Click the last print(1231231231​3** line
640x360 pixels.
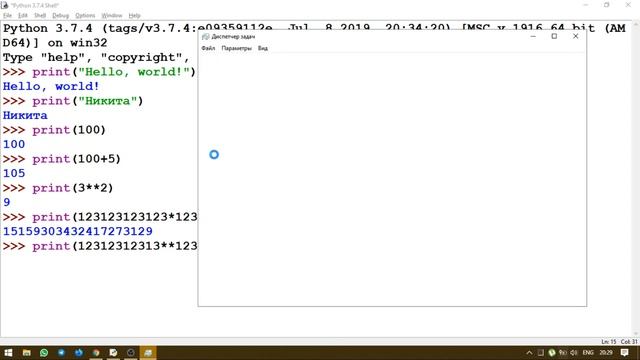click(100, 246)
